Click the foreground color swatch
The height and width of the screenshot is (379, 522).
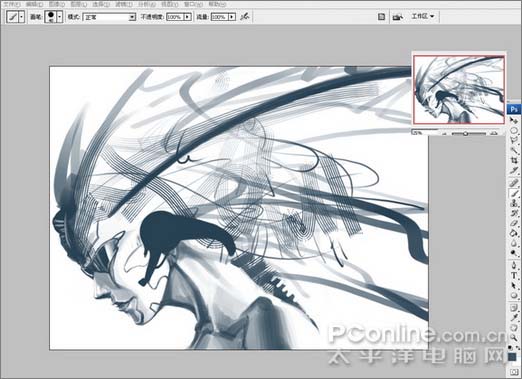[x=512, y=357]
